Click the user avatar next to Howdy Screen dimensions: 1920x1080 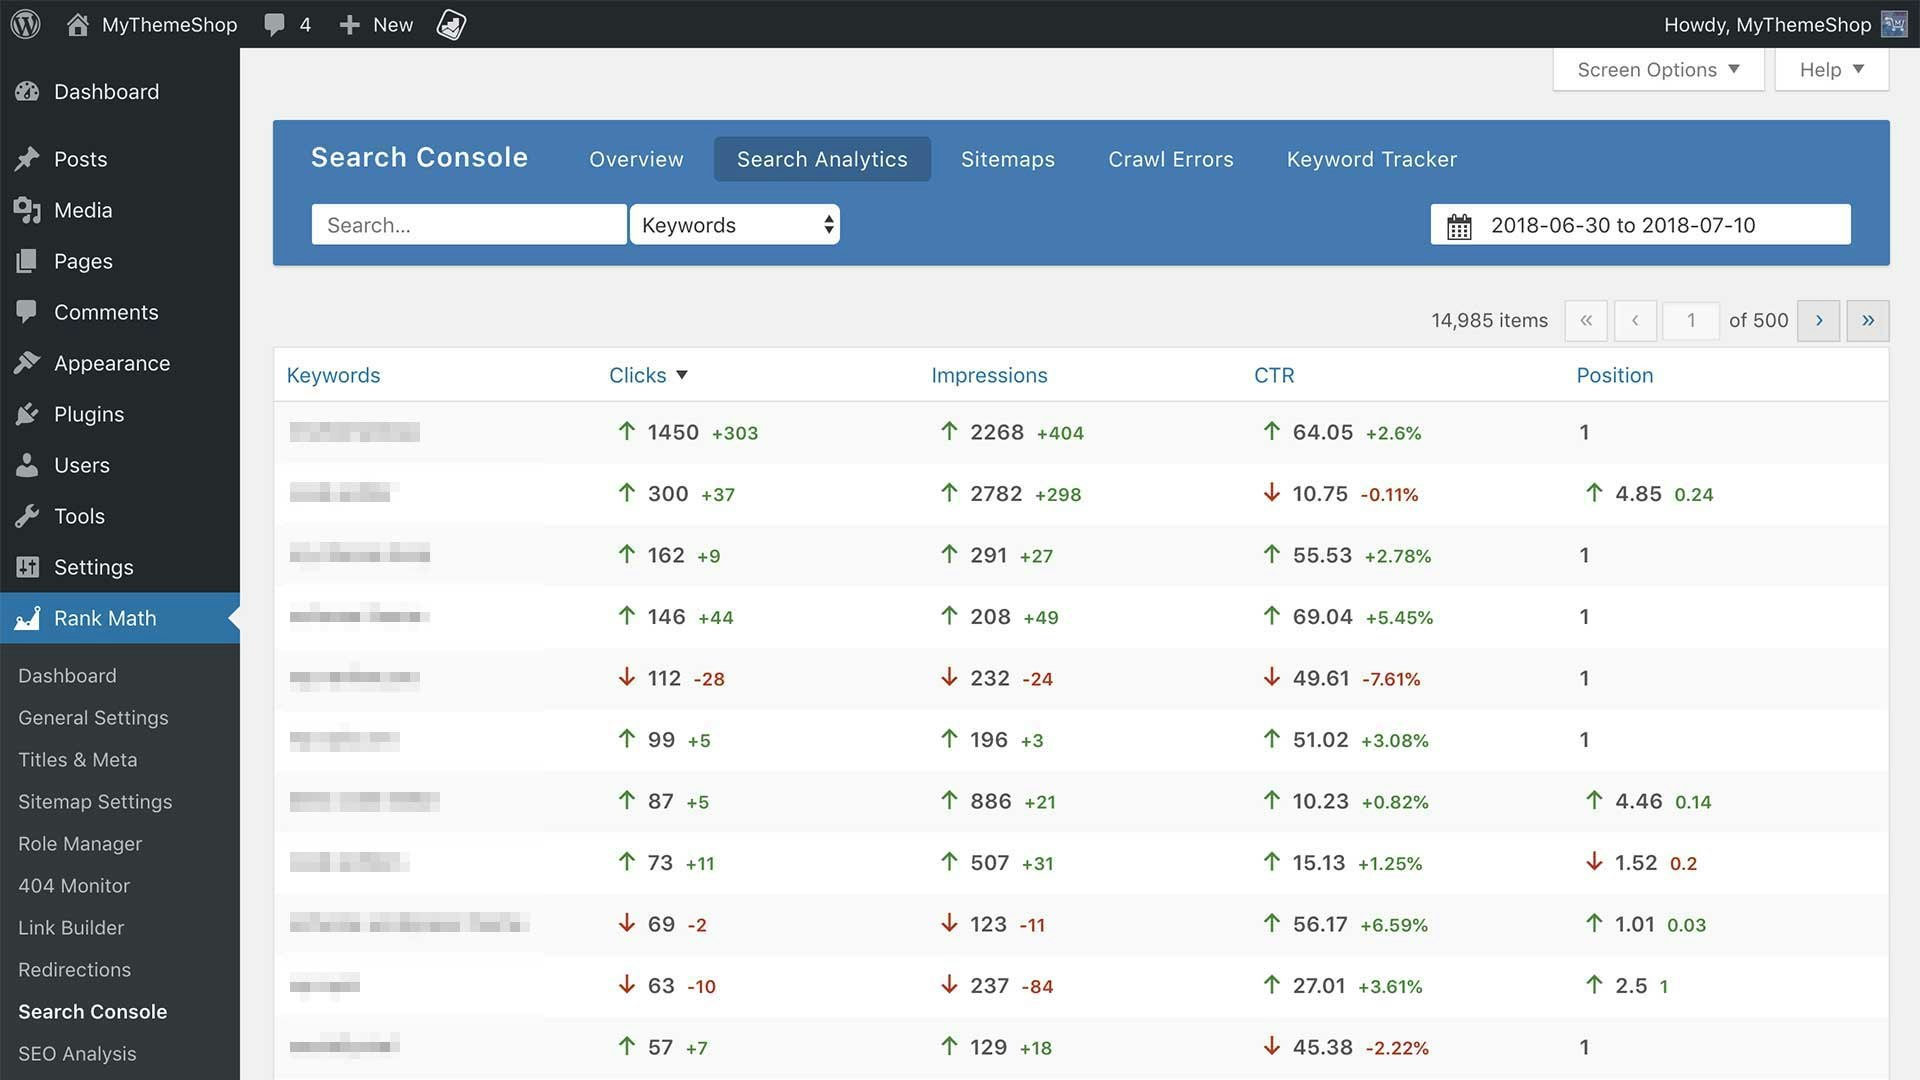(1894, 24)
